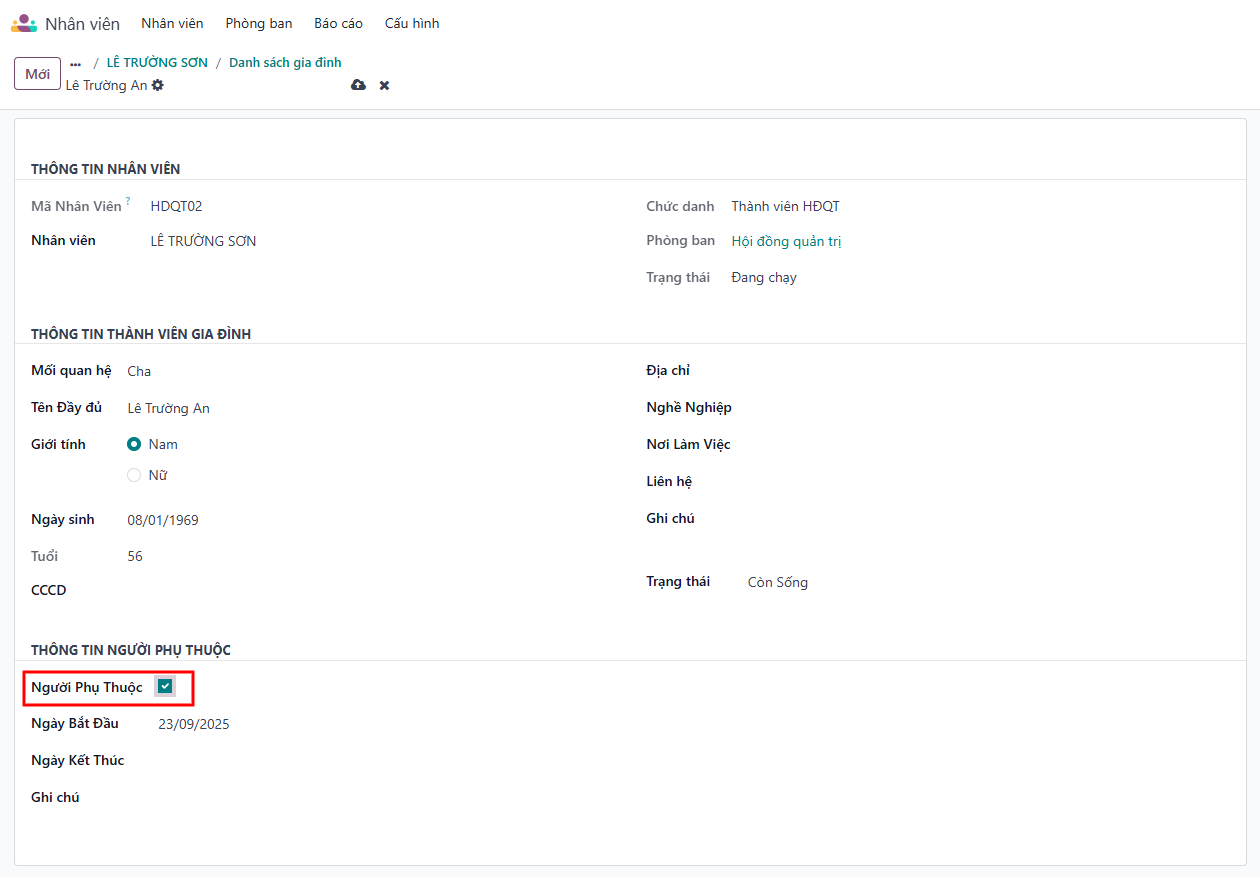Click the Ghi chú field under Liên hệ
The image size is (1260, 877).
click(988, 519)
